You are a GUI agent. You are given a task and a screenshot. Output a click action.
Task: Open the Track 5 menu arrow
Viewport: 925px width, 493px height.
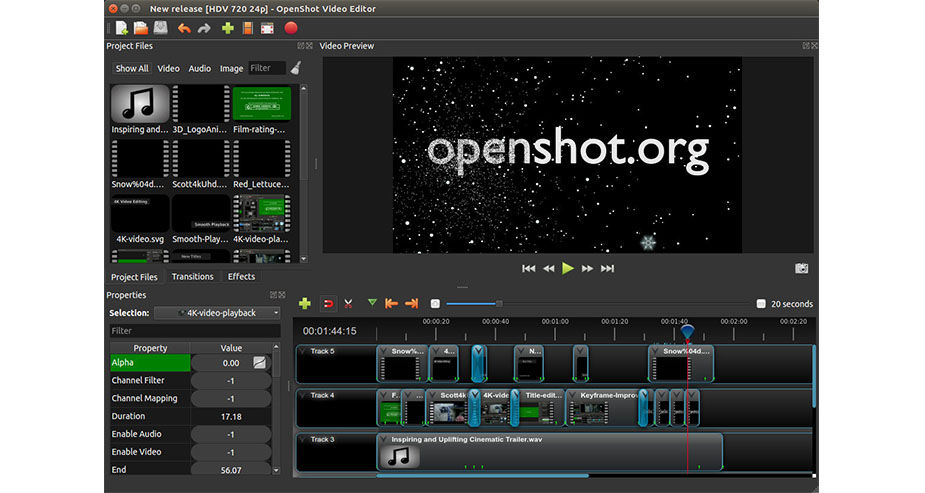(x=304, y=352)
